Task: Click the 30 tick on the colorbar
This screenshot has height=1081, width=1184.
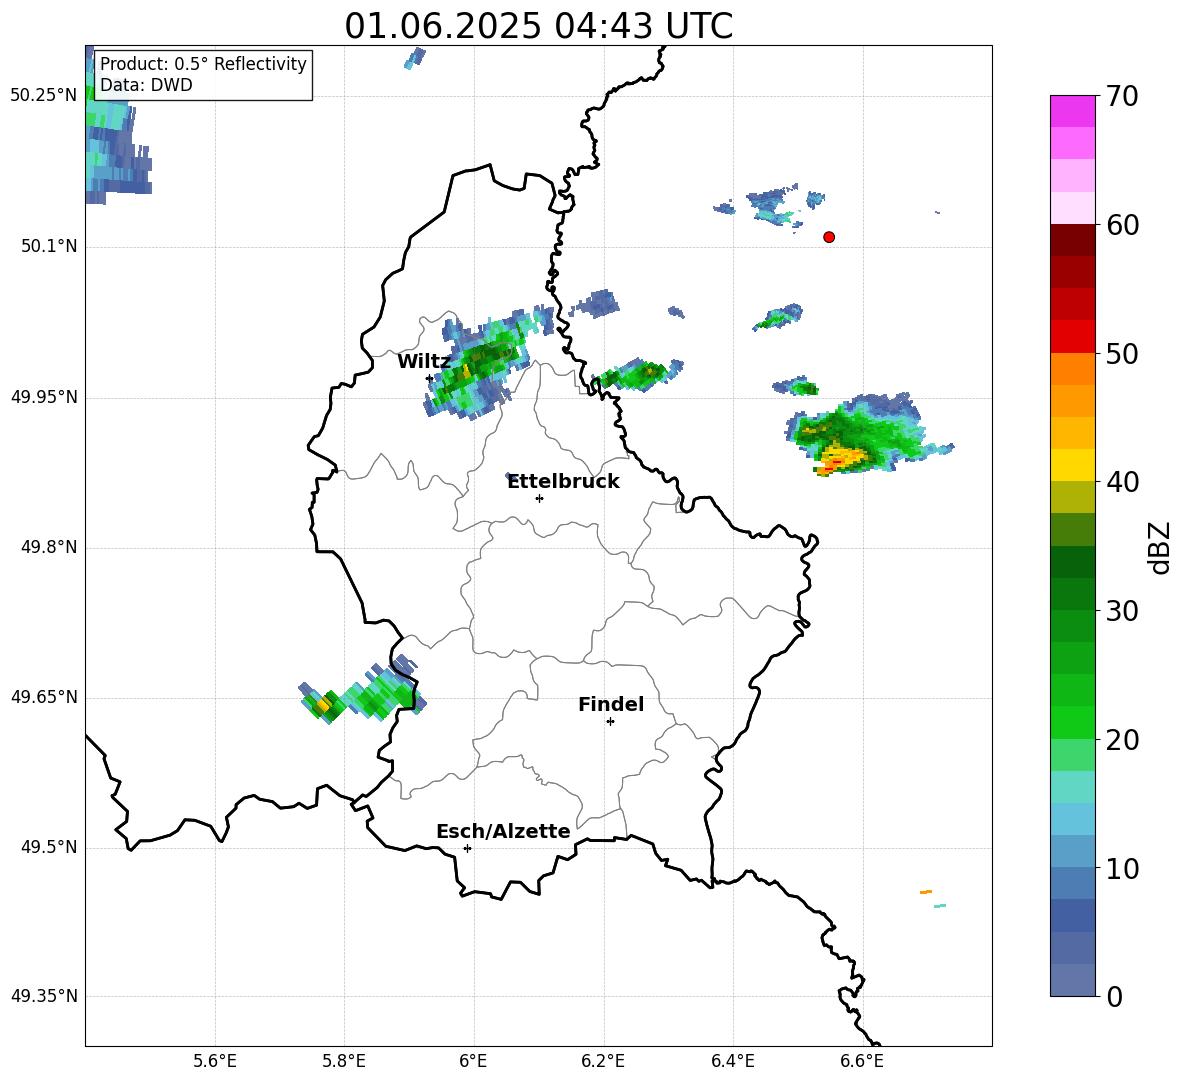Action: tap(1122, 611)
